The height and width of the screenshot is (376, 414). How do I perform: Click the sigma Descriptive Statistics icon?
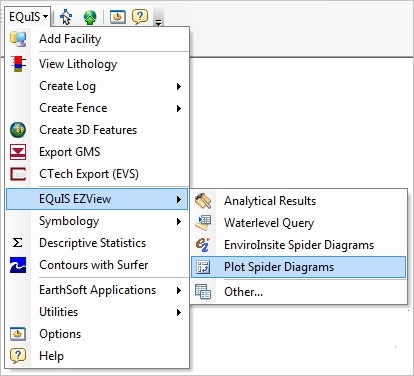(x=18, y=243)
